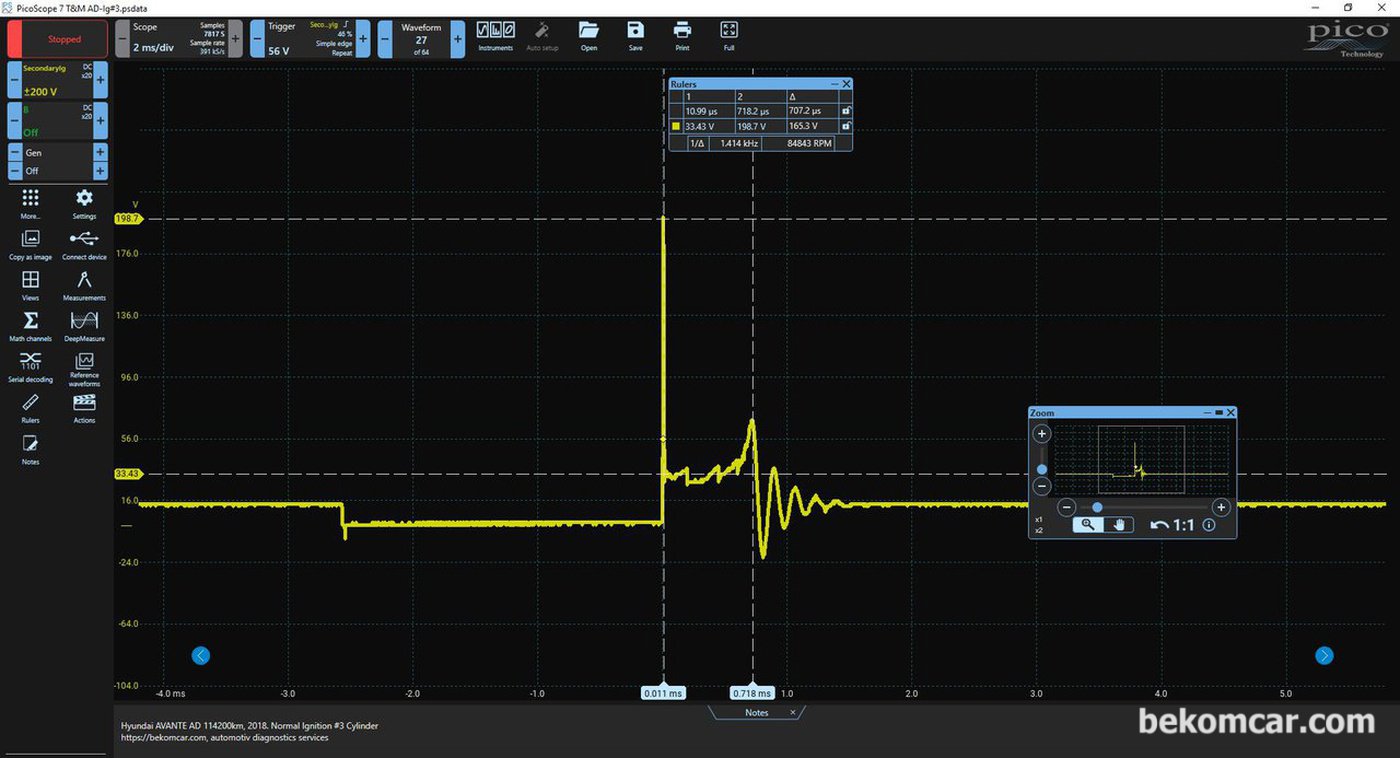Viewport: 1400px width, 758px height.
Task: Click the 0.718 ms ruler marker
Action: pos(752,692)
